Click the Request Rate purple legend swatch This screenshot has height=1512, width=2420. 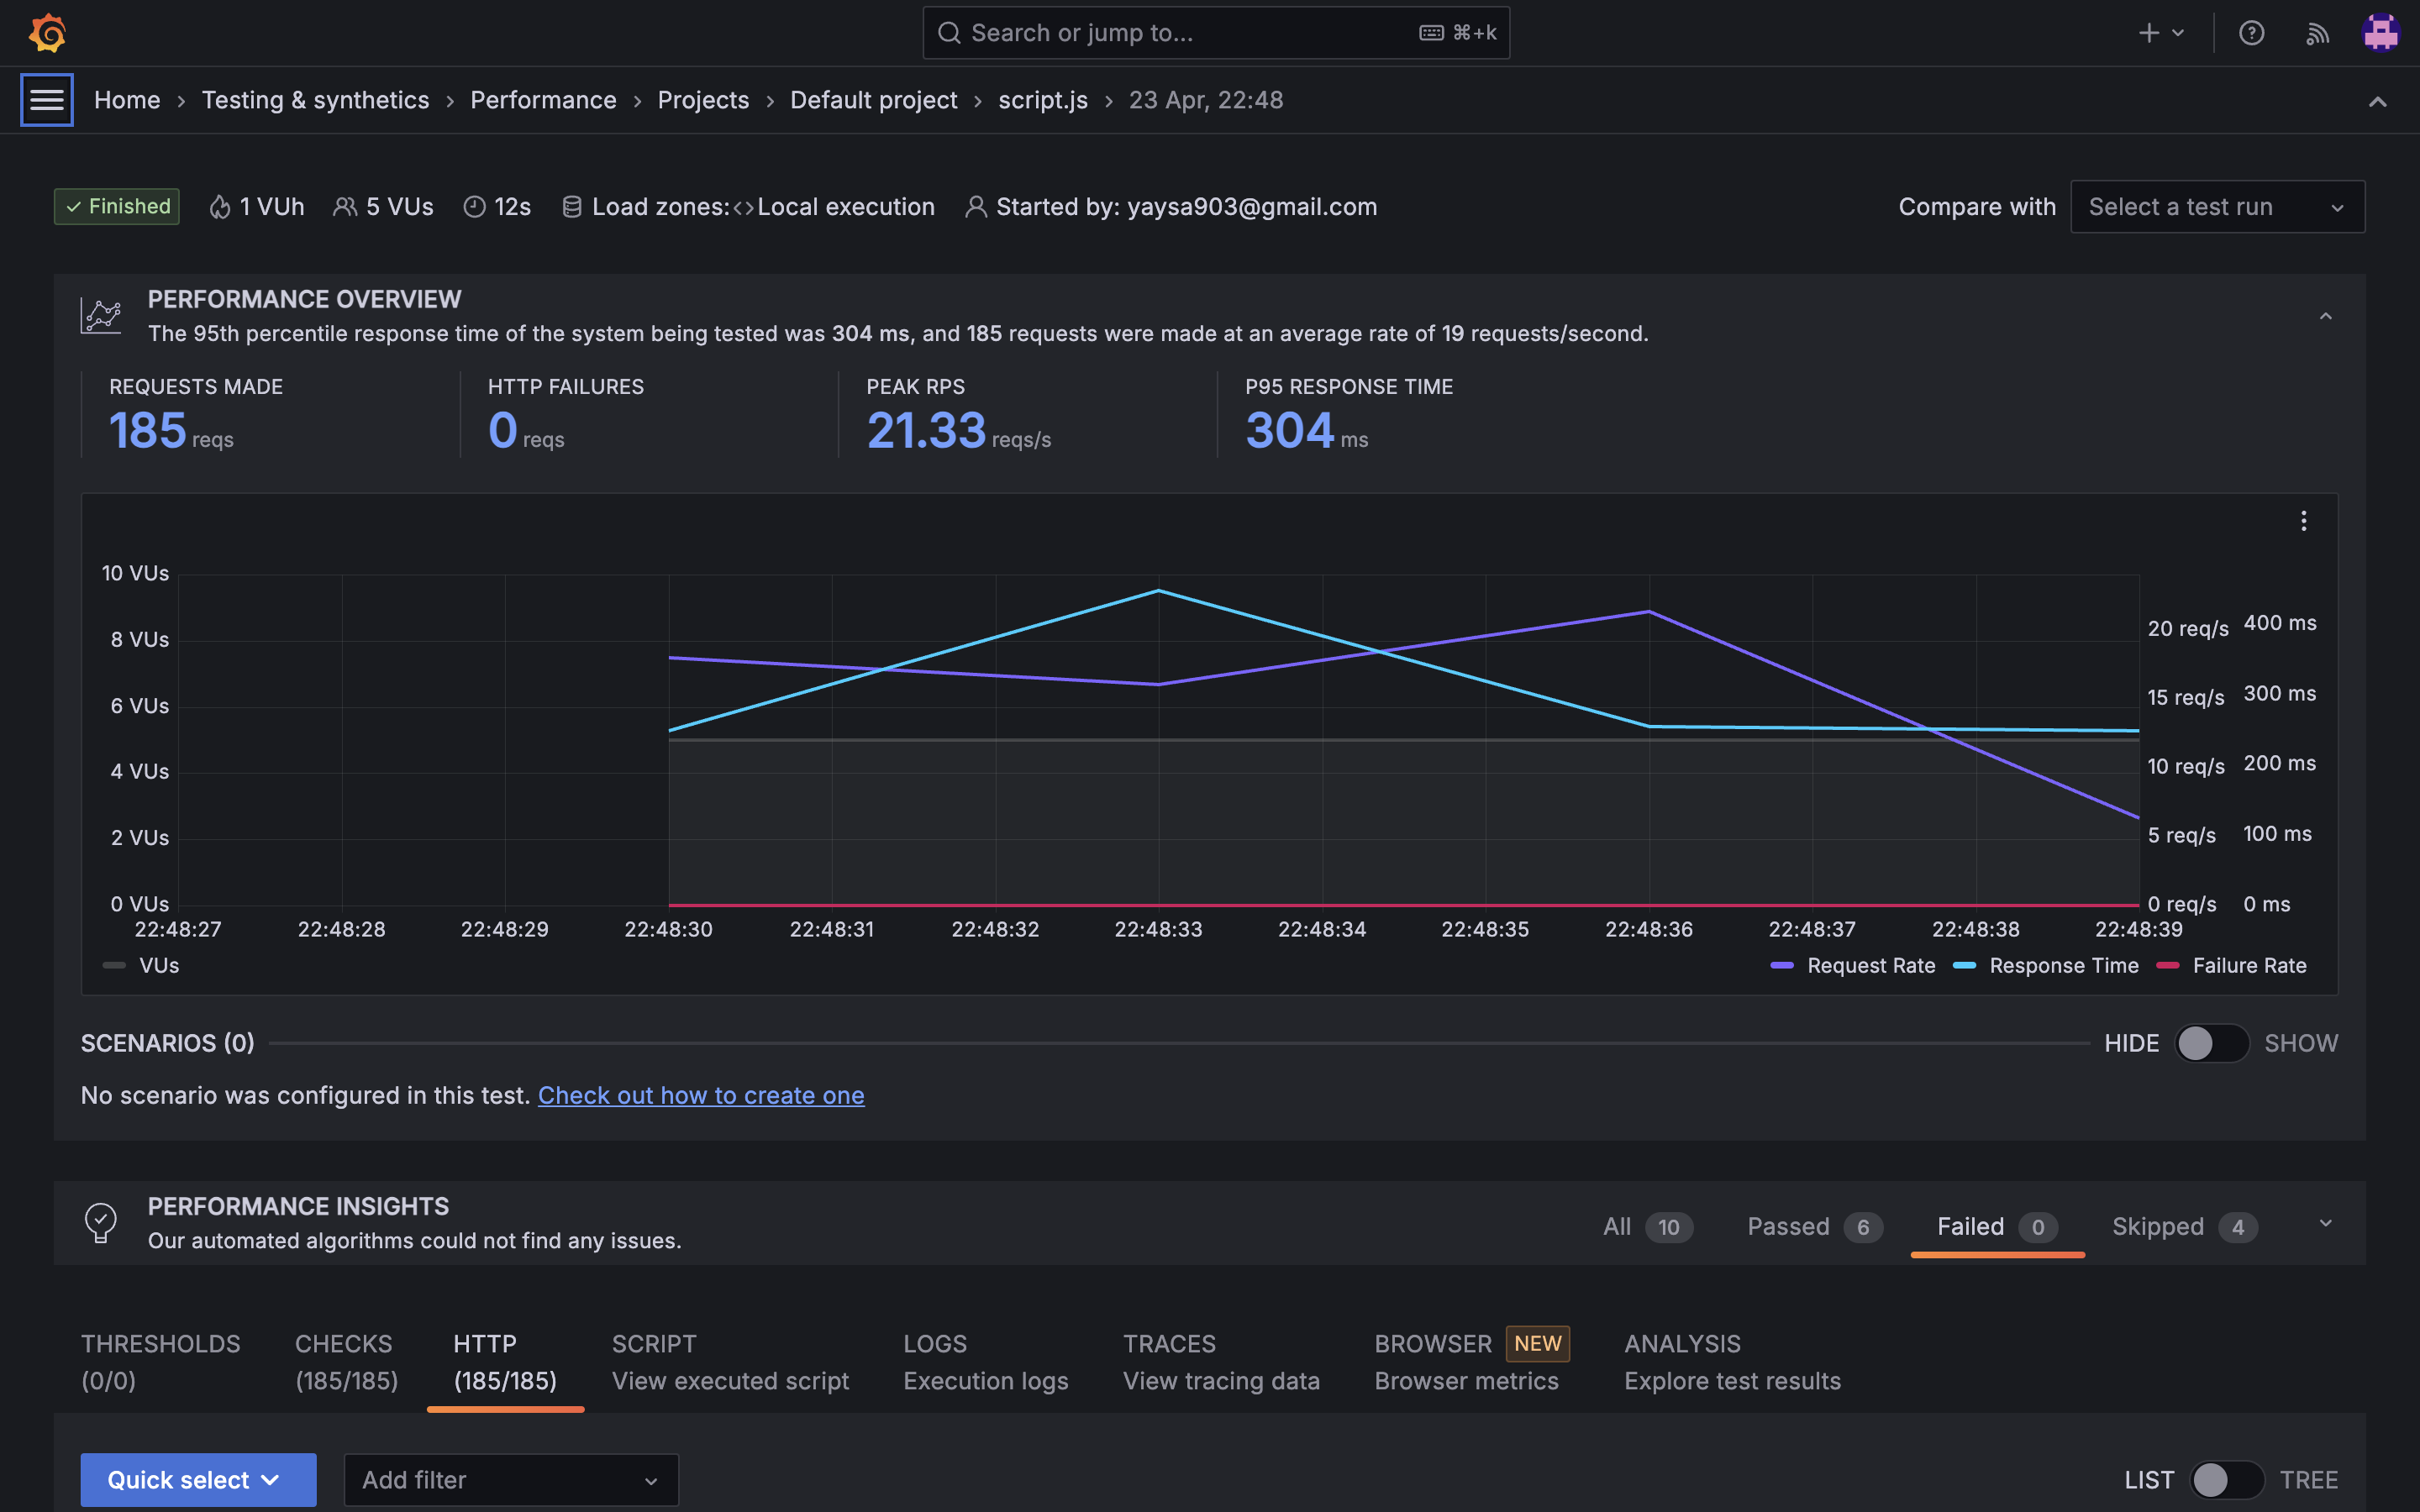click(x=1782, y=965)
